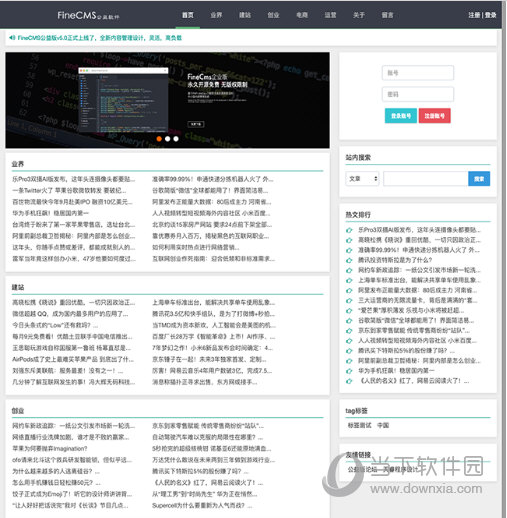Open article 自动驾驶汽车难以克服的局限性在哪里?
Screen dimensions: 507x518
pos(207,437)
